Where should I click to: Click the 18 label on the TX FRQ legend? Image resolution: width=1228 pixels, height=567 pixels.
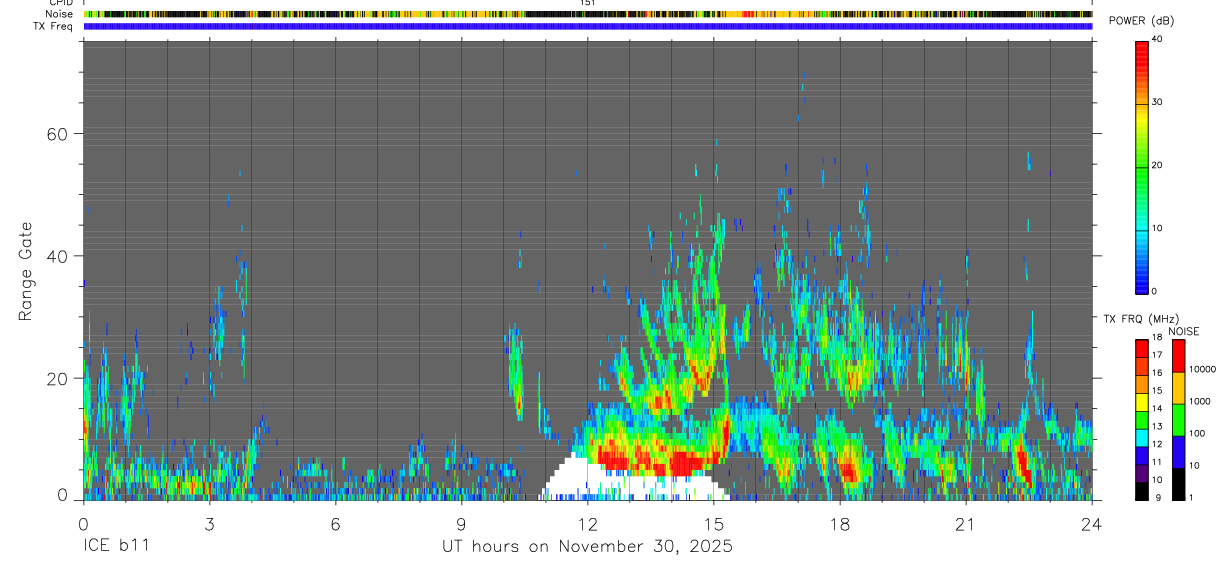click(1156, 338)
